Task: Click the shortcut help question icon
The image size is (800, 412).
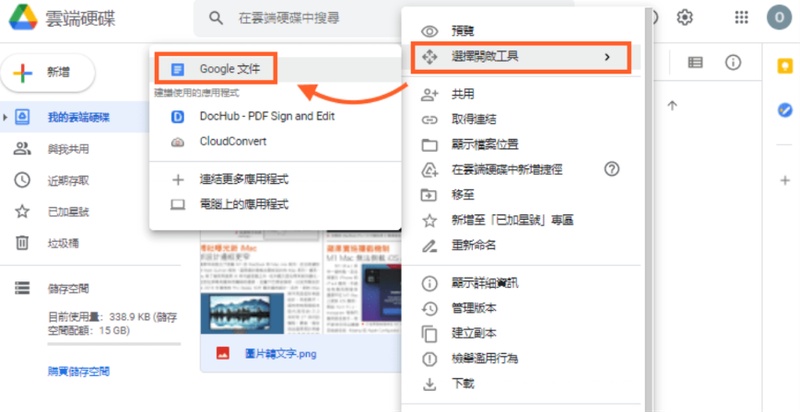Action: (611, 169)
